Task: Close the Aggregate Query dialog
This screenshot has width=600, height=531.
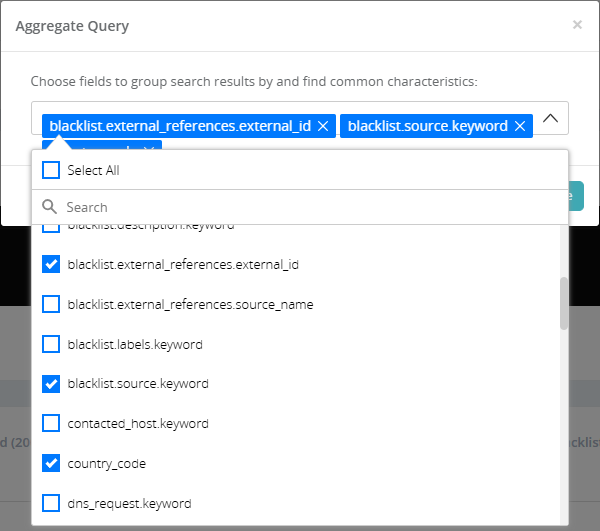Action: (577, 25)
